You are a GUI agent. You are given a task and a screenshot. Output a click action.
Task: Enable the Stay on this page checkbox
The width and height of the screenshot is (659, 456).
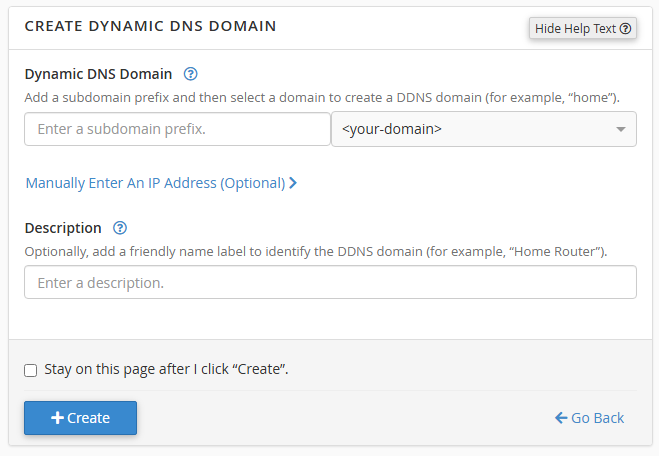[31, 370]
